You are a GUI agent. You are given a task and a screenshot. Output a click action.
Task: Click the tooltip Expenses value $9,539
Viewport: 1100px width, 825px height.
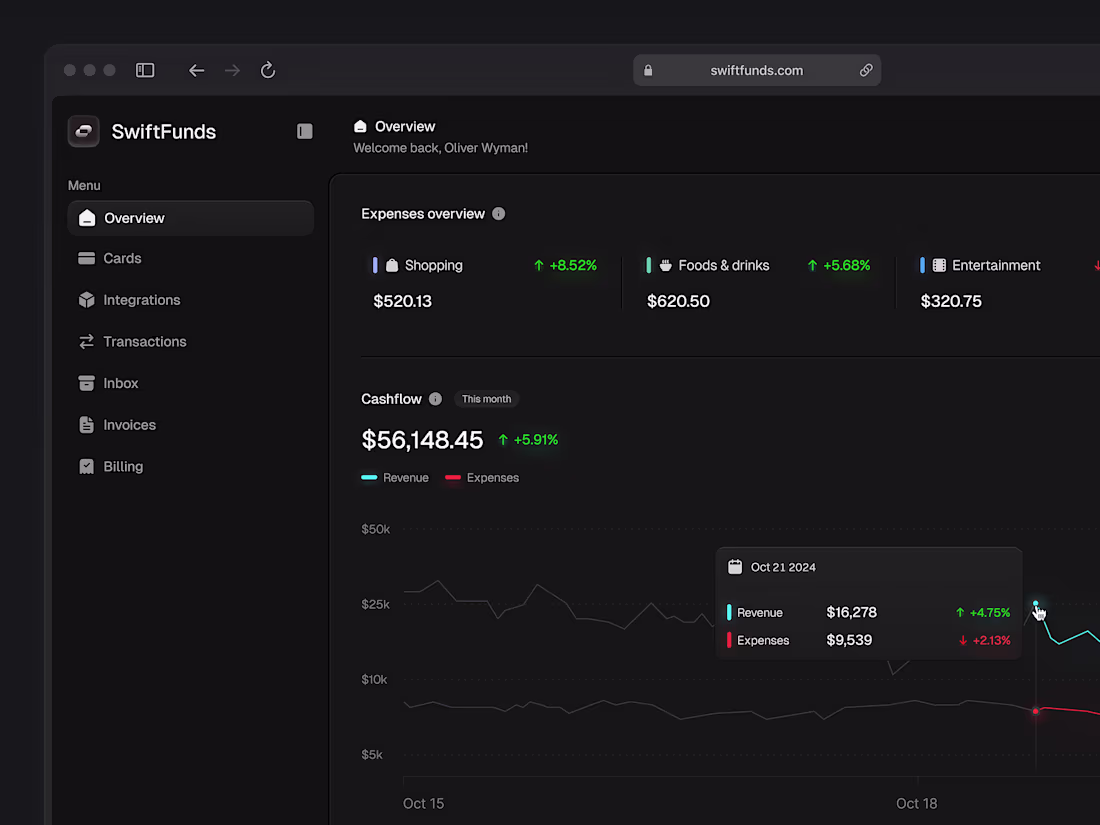(850, 640)
